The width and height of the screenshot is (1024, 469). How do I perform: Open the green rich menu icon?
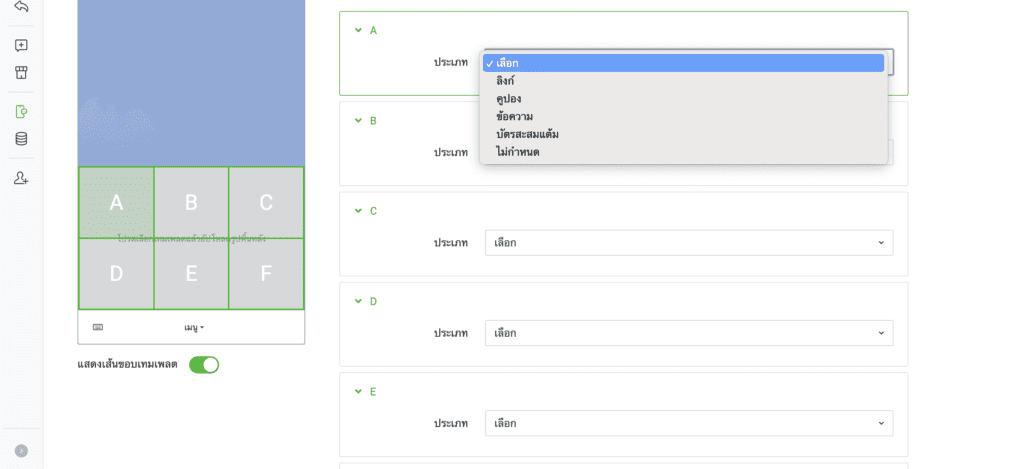tap(21, 112)
